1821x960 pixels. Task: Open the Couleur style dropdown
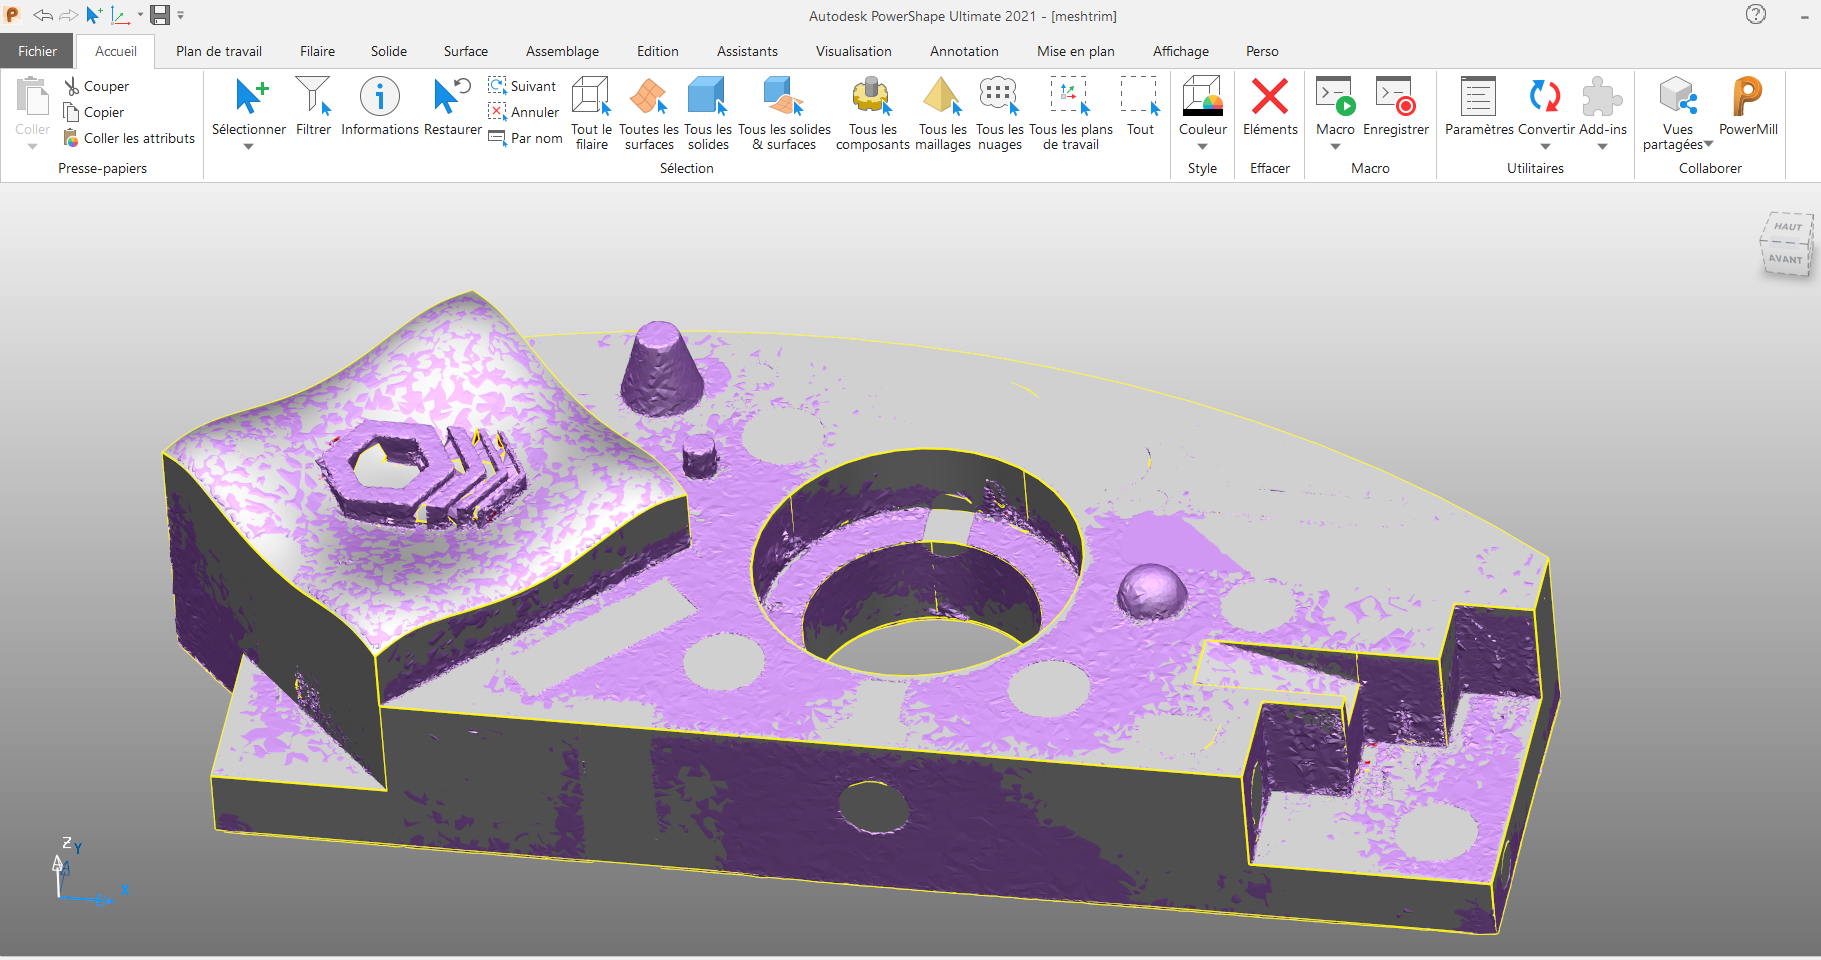click(x=1202, y=147)
